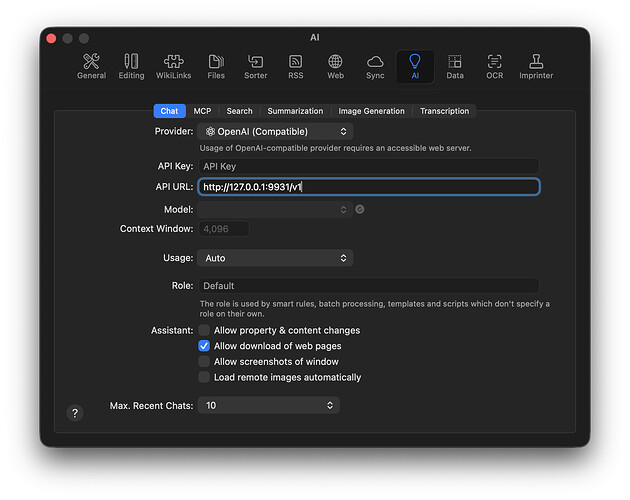Image resolution: width=630 pixels, height=500 pixels.
Task: Switch to the Image Generation tab
Action: point(371,111)
